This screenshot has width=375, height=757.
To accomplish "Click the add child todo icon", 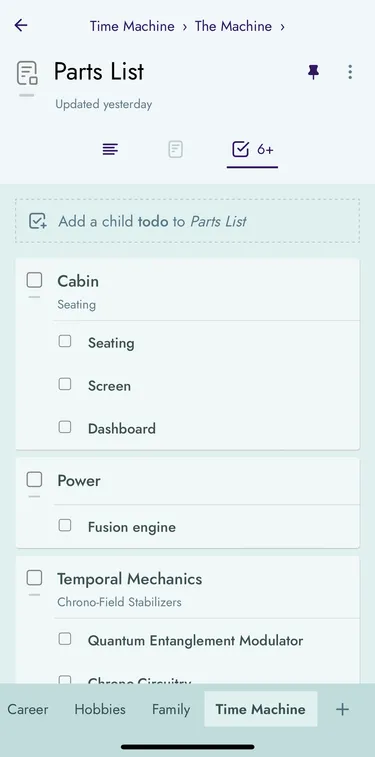I will (x=38, y=221).
